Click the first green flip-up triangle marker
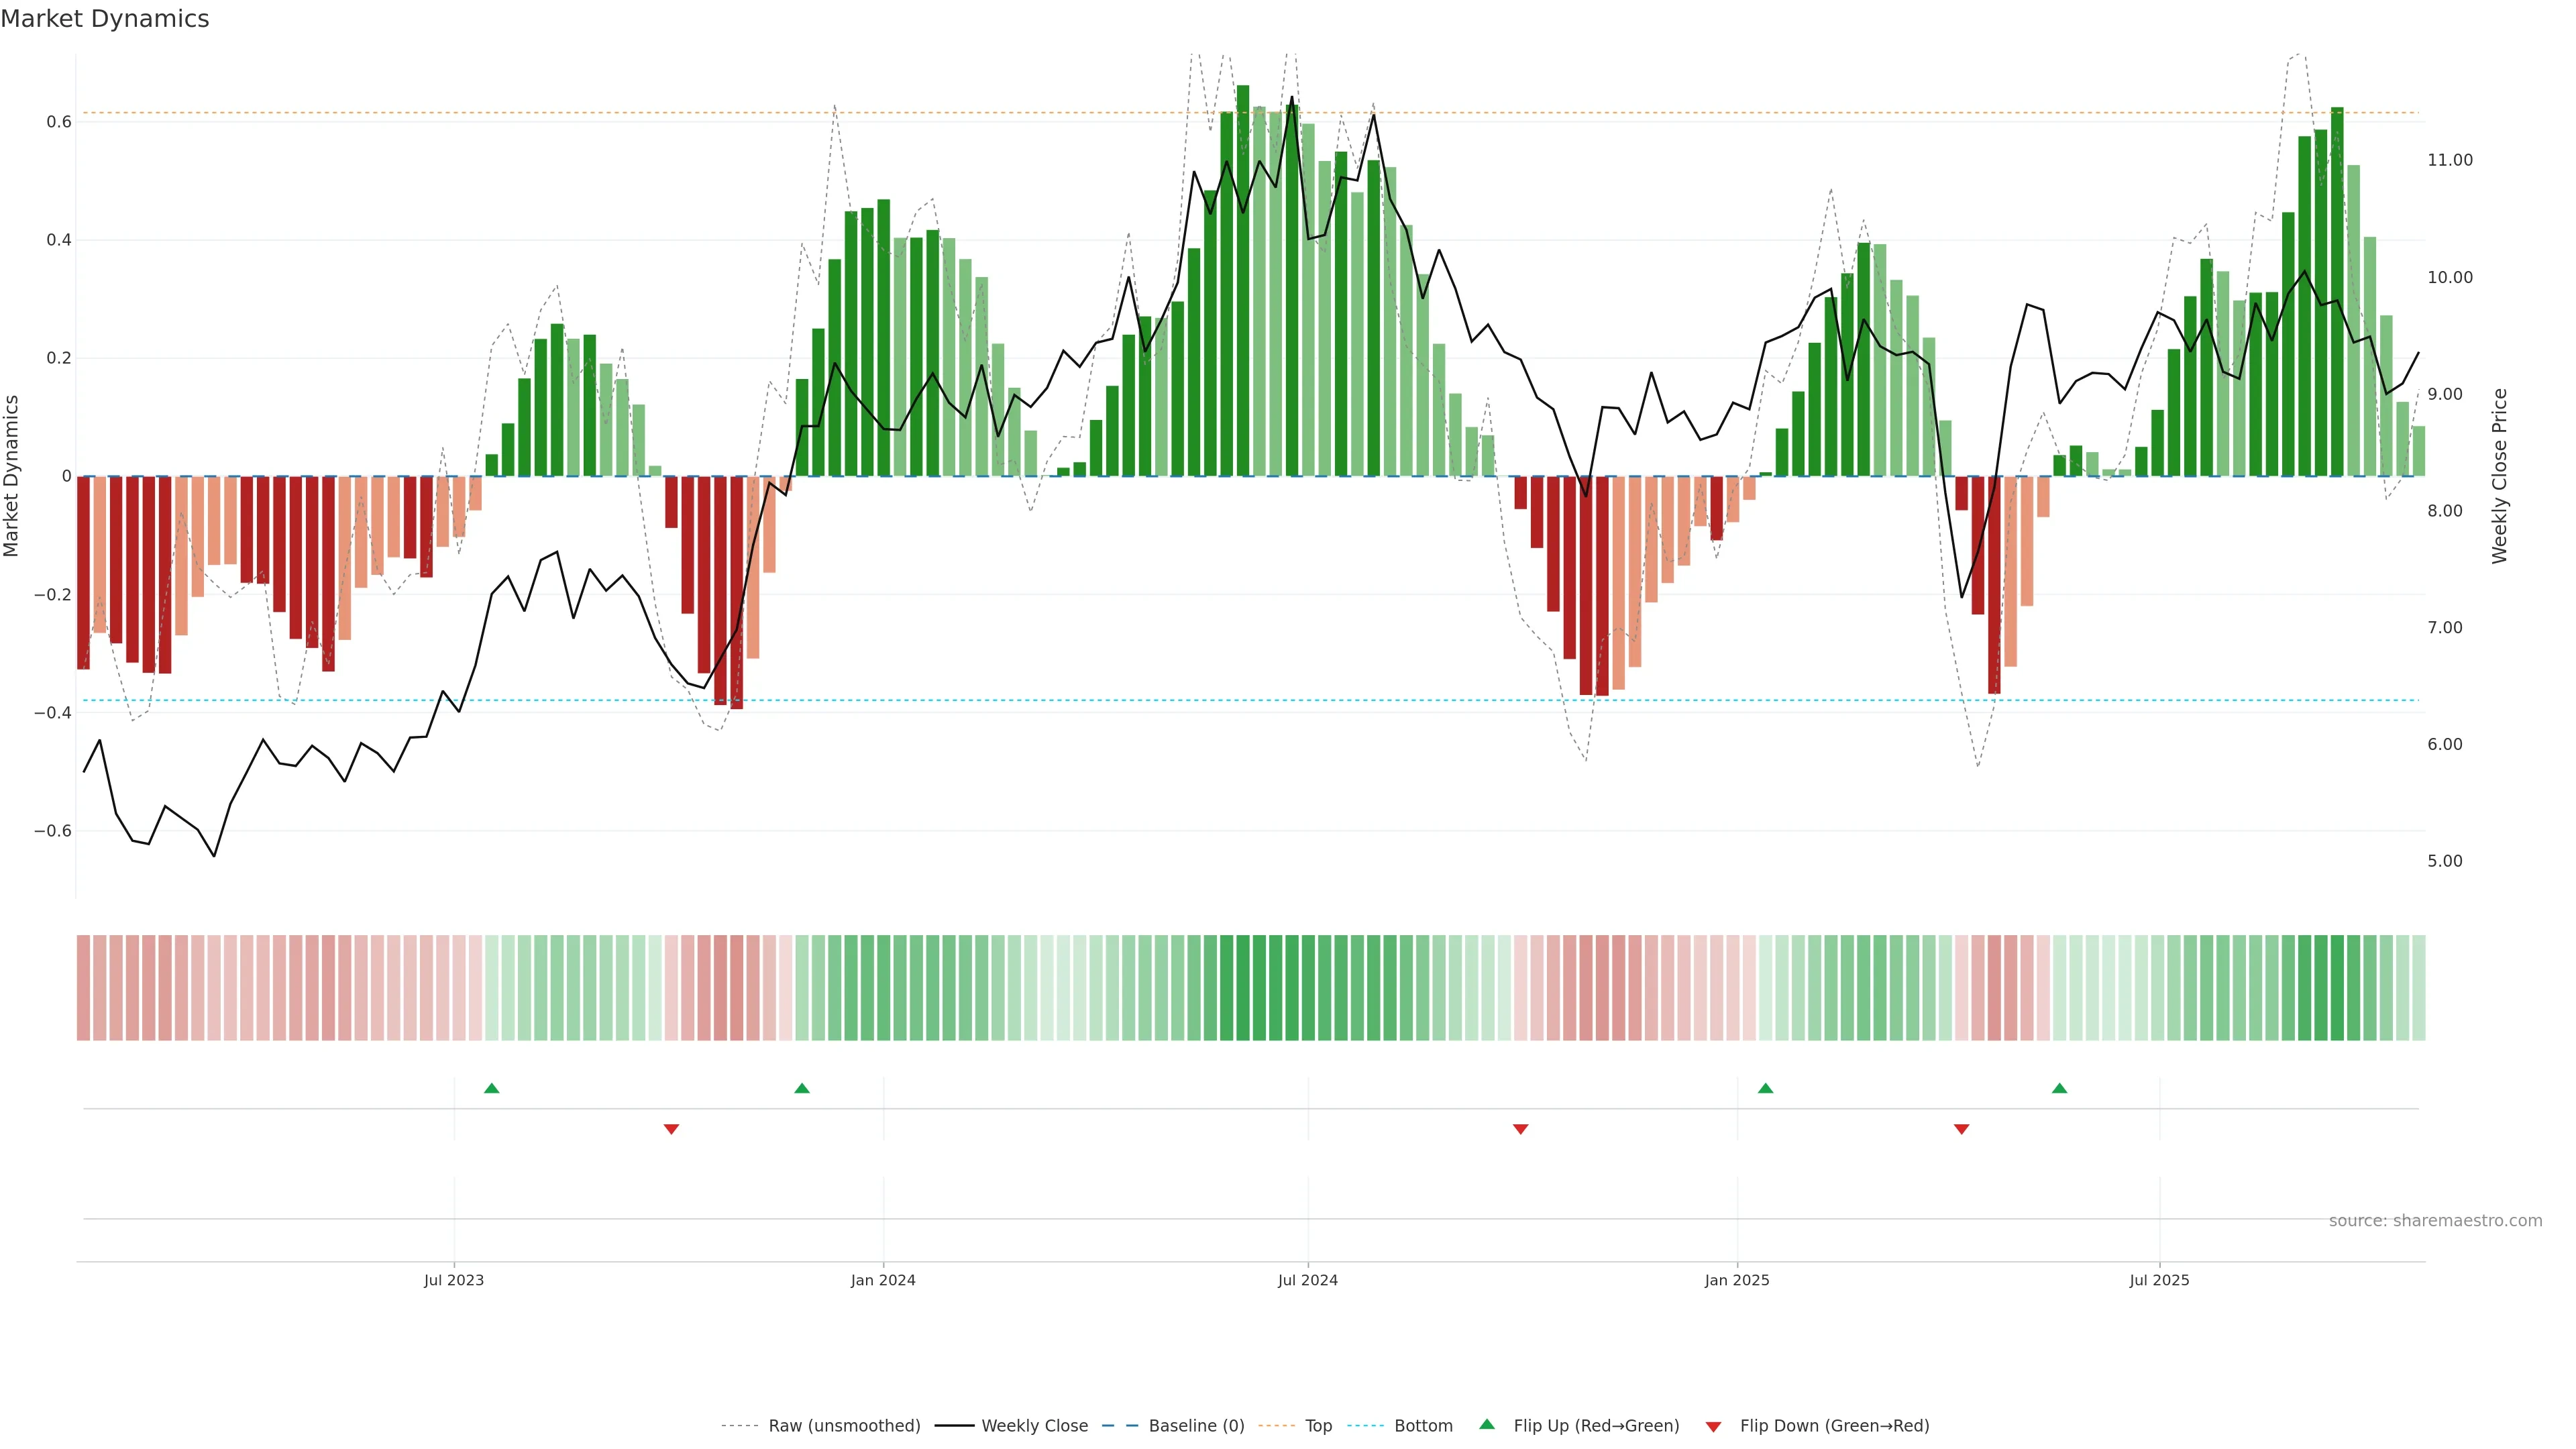Image resolution: width=2576 pixels, height=1449 pixels. [491, 1088]
